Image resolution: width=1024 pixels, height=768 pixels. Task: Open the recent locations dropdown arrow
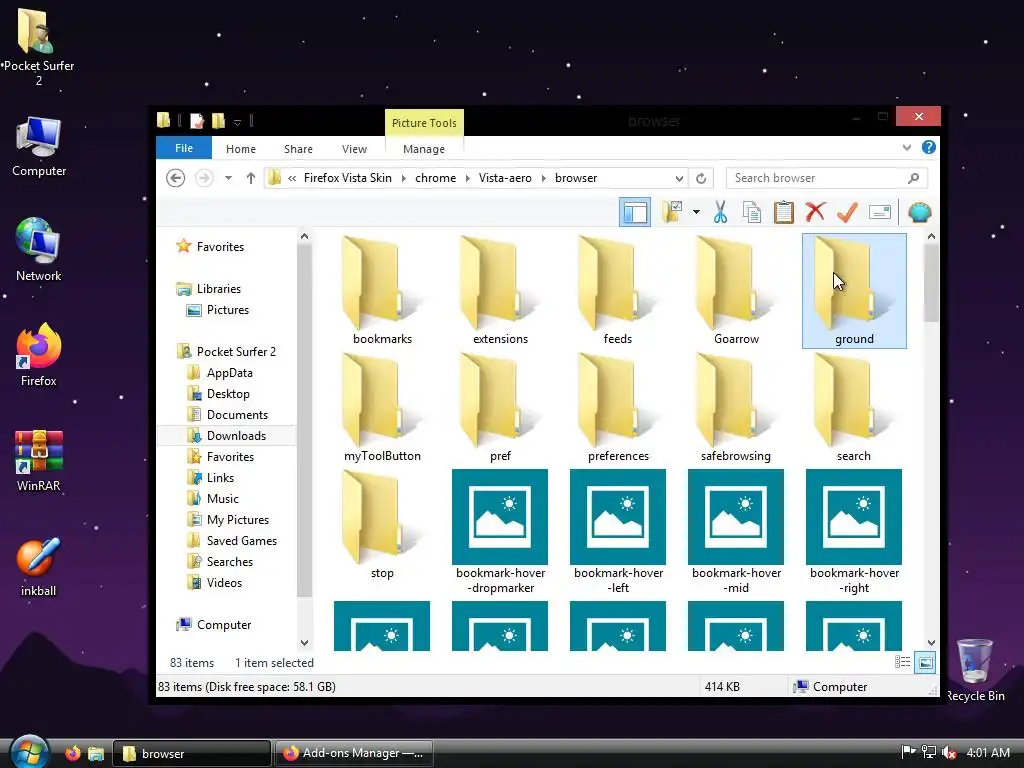tap(229, 178)
